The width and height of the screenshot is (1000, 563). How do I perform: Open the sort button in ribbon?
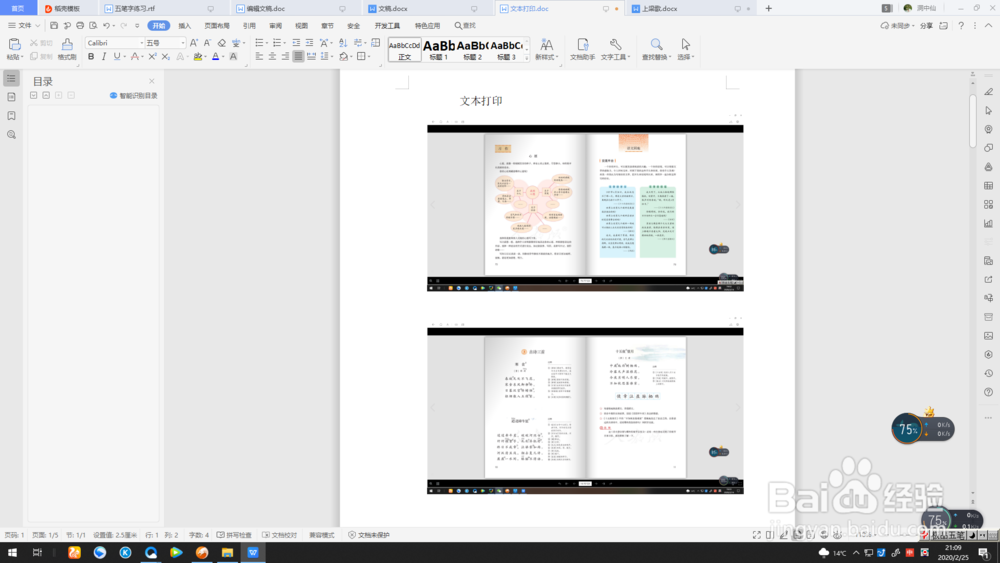(x=343, y=43)
